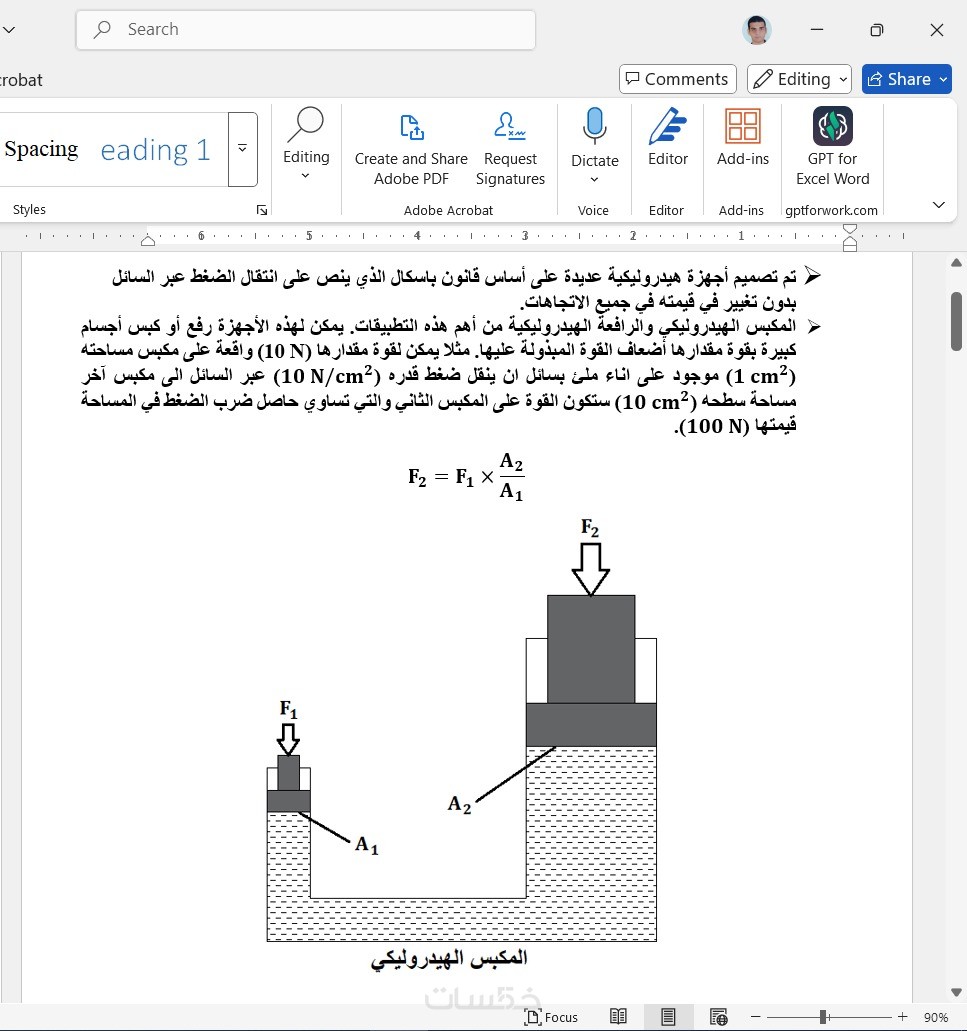Click the Acrobat ribbon tab
The image size is (967, 1031).
(x=21, y=80)
